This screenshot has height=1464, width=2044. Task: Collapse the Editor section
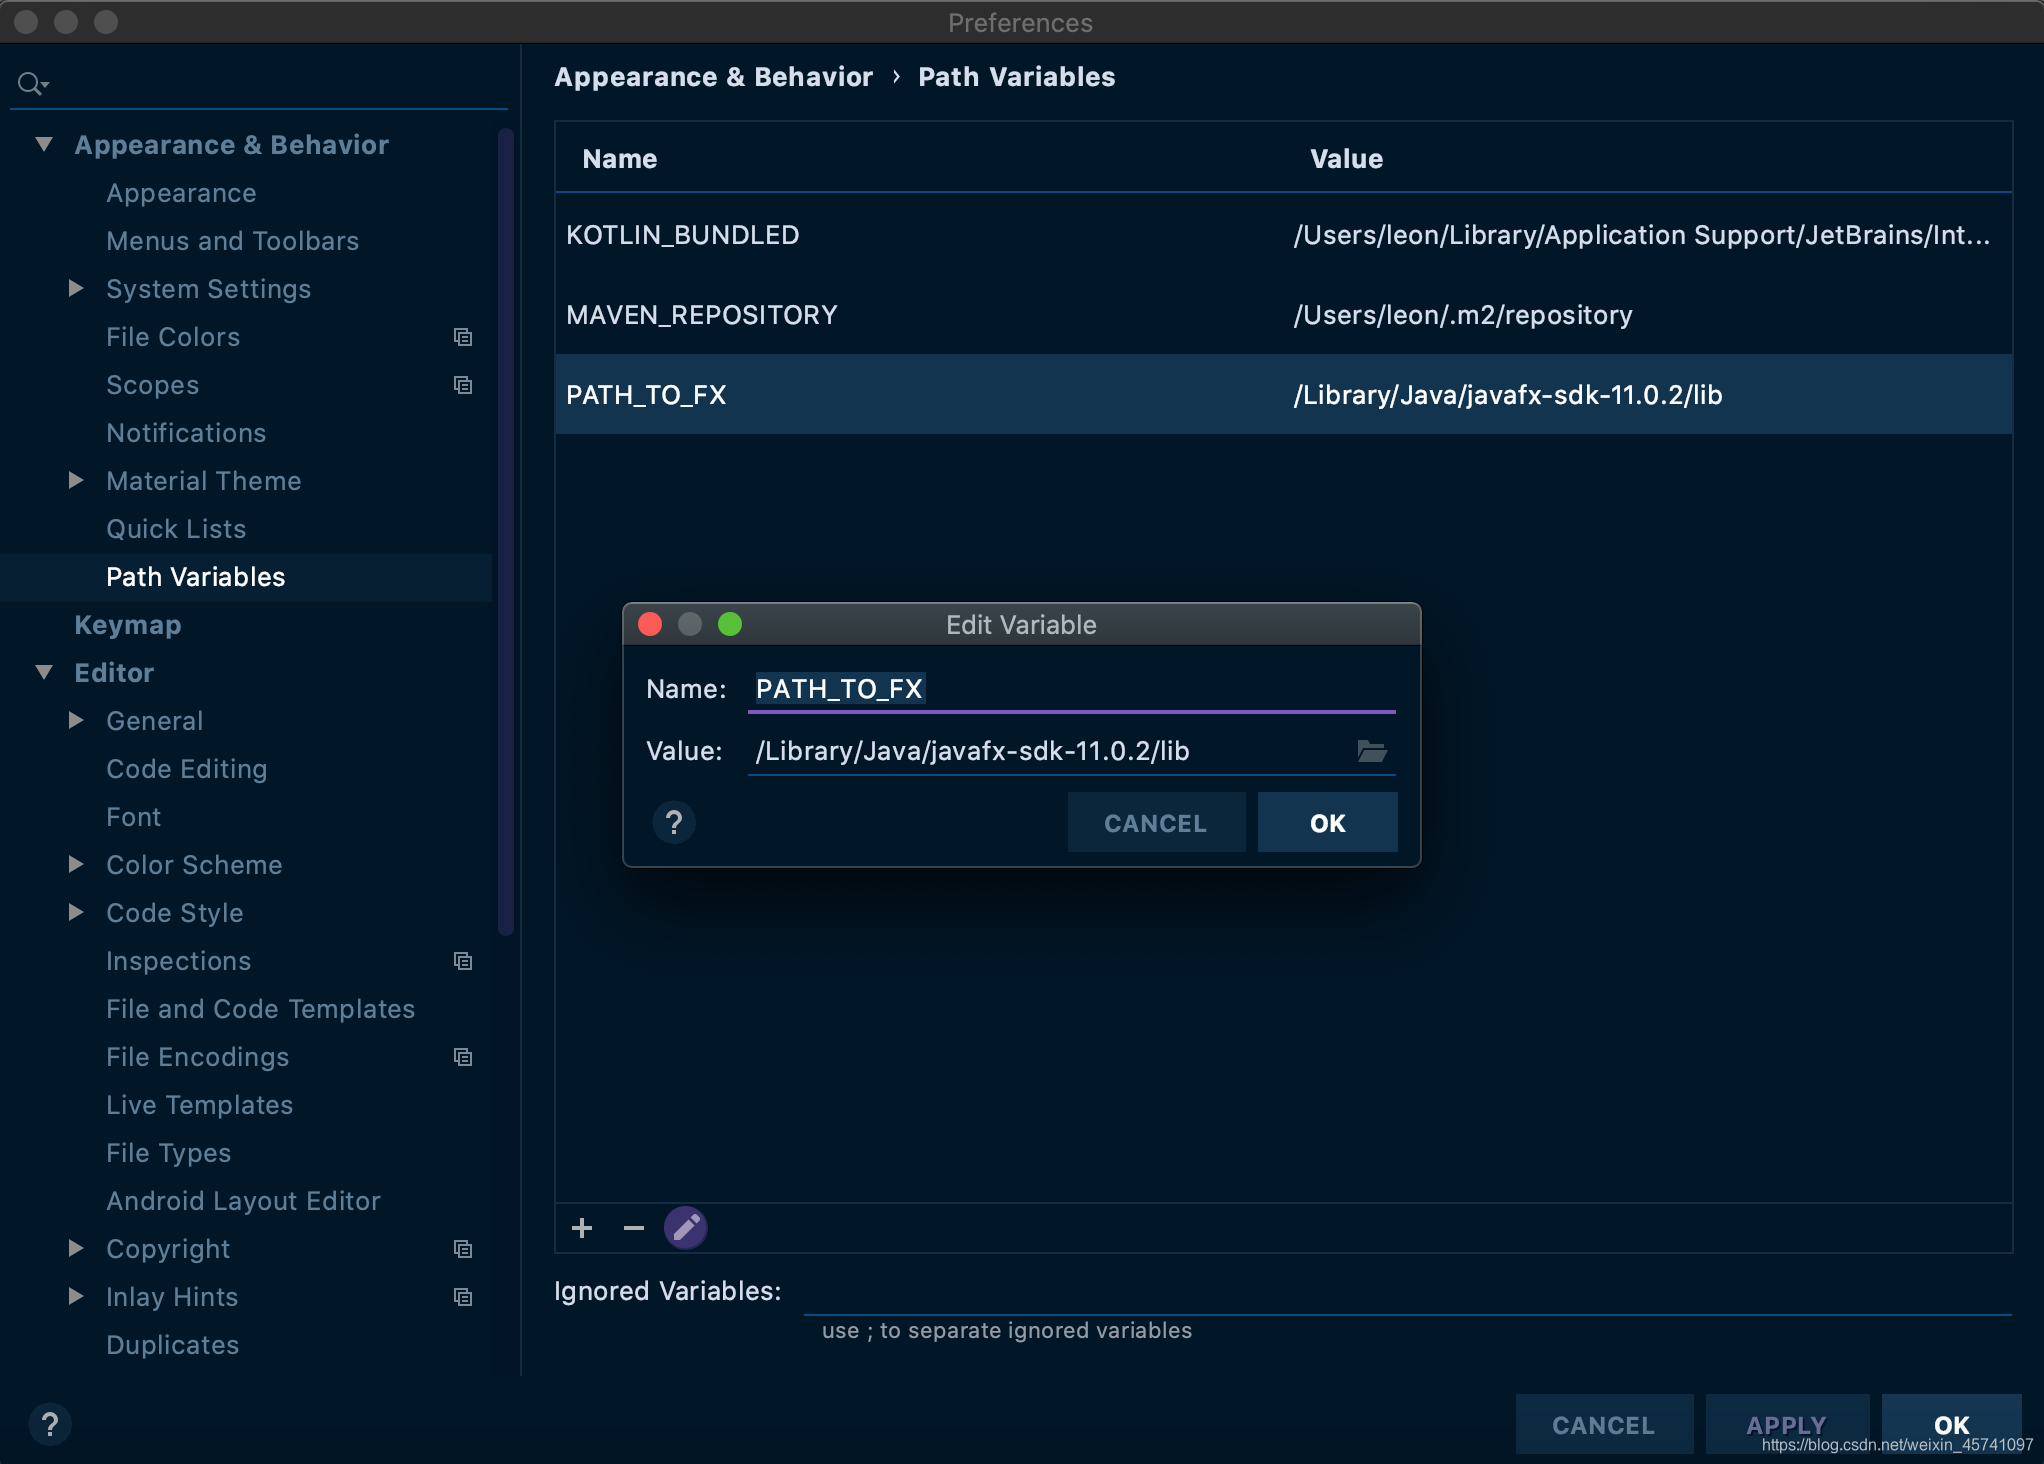point(44,672)
